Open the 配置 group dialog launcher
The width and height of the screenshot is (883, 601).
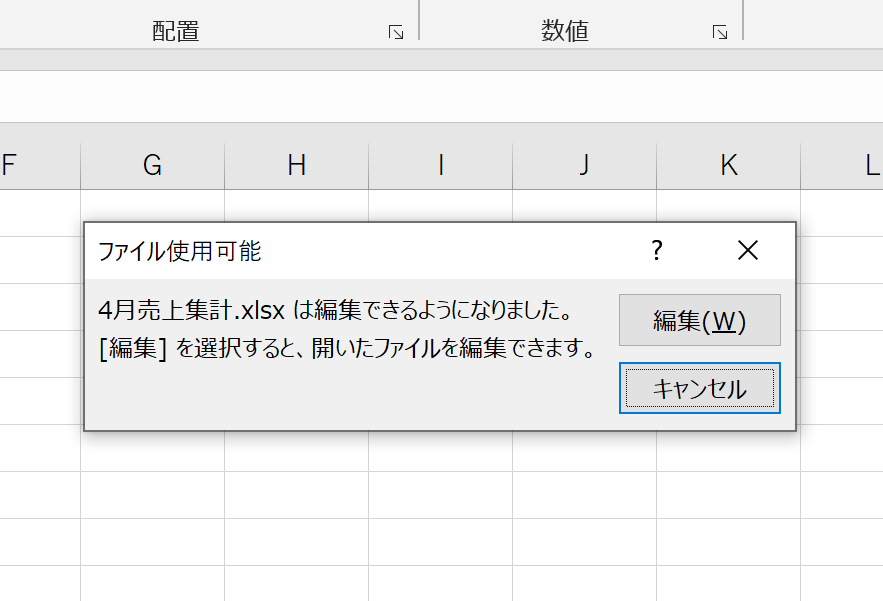point(396,33)
